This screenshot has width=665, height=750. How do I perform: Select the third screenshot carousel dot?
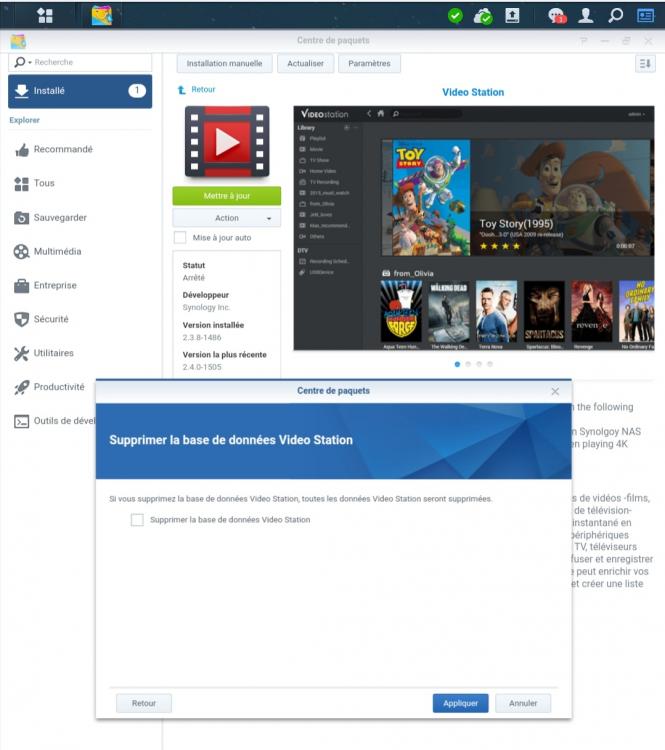coord(479,364)
